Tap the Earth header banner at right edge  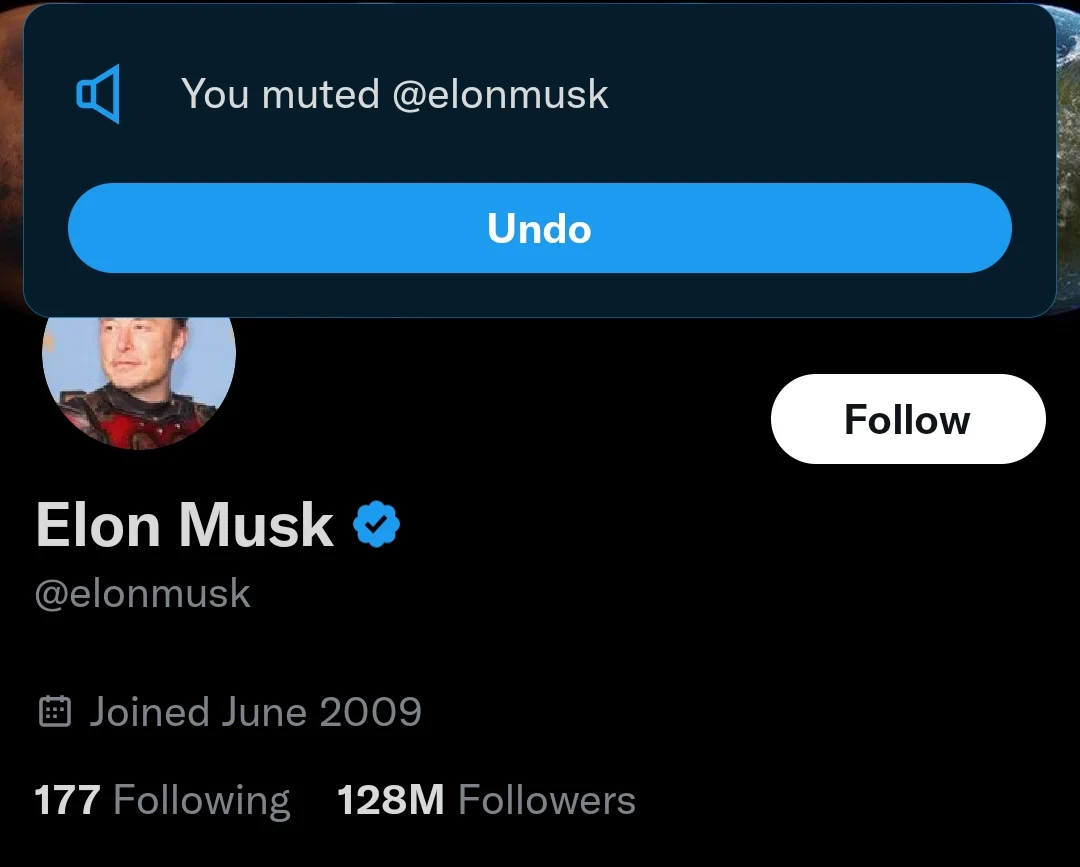click(1067, 150)
